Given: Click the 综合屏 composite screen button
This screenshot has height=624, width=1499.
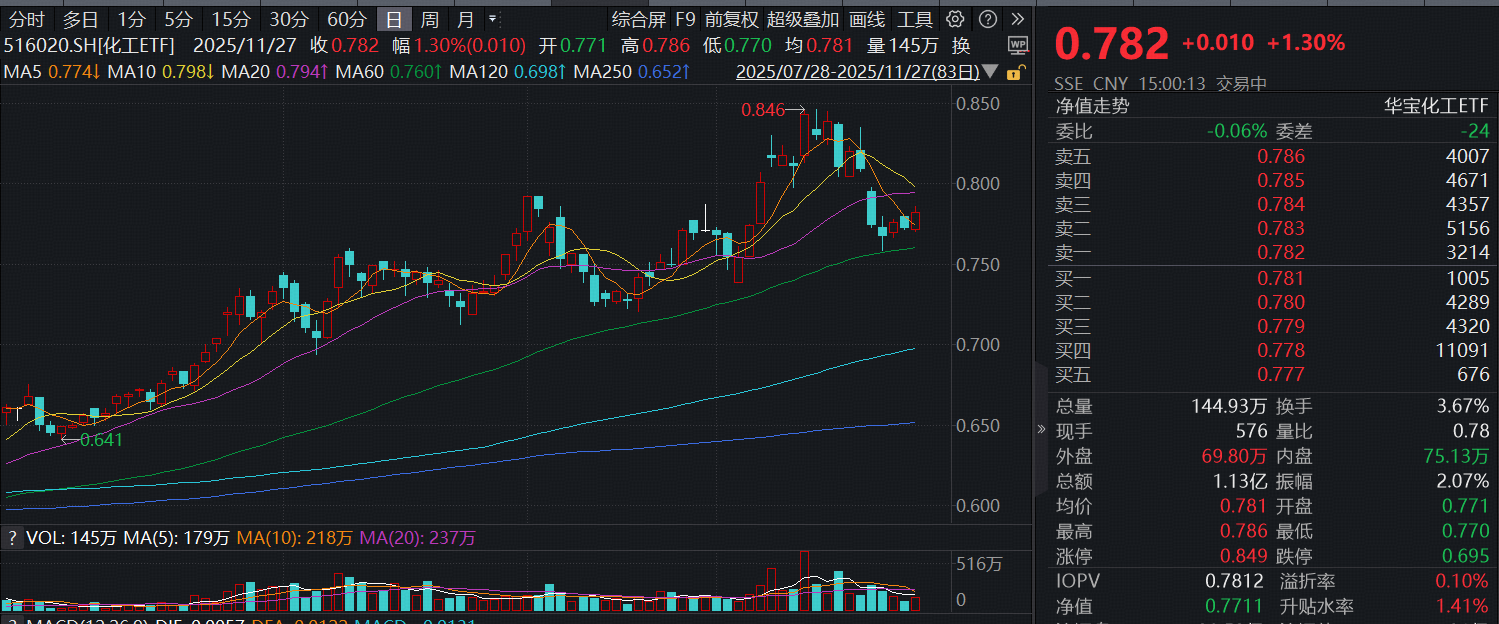Looking at the screenshot, I should click(x=639, y=19).
